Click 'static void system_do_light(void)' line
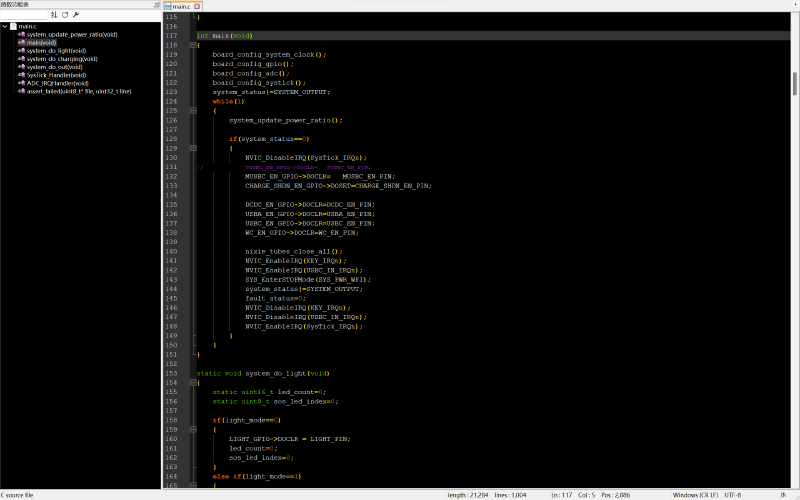The width and height of the screenshot is (800, 500). coord(263,373)
